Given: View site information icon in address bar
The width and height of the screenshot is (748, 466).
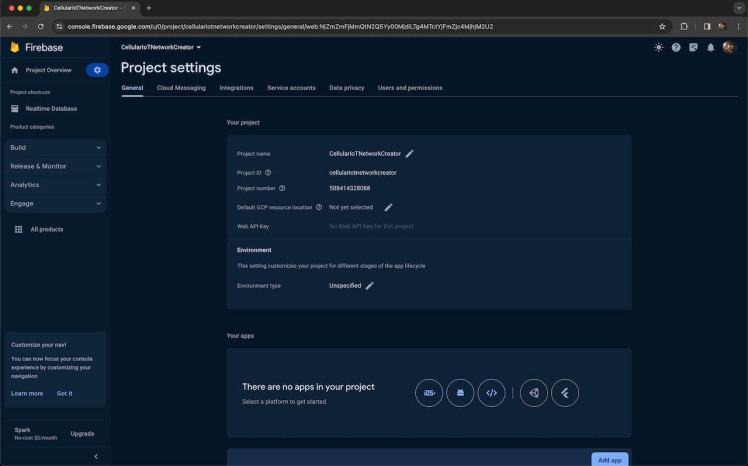Looking at the screenshot, I should tap(59, 27).
